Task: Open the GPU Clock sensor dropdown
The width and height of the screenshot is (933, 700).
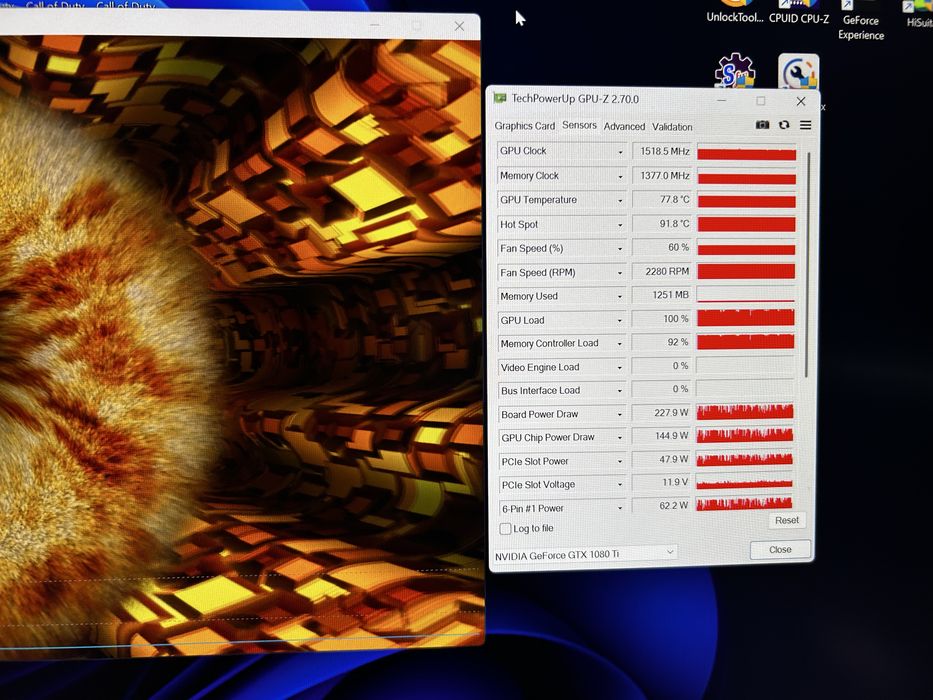Action: [620, 152]
